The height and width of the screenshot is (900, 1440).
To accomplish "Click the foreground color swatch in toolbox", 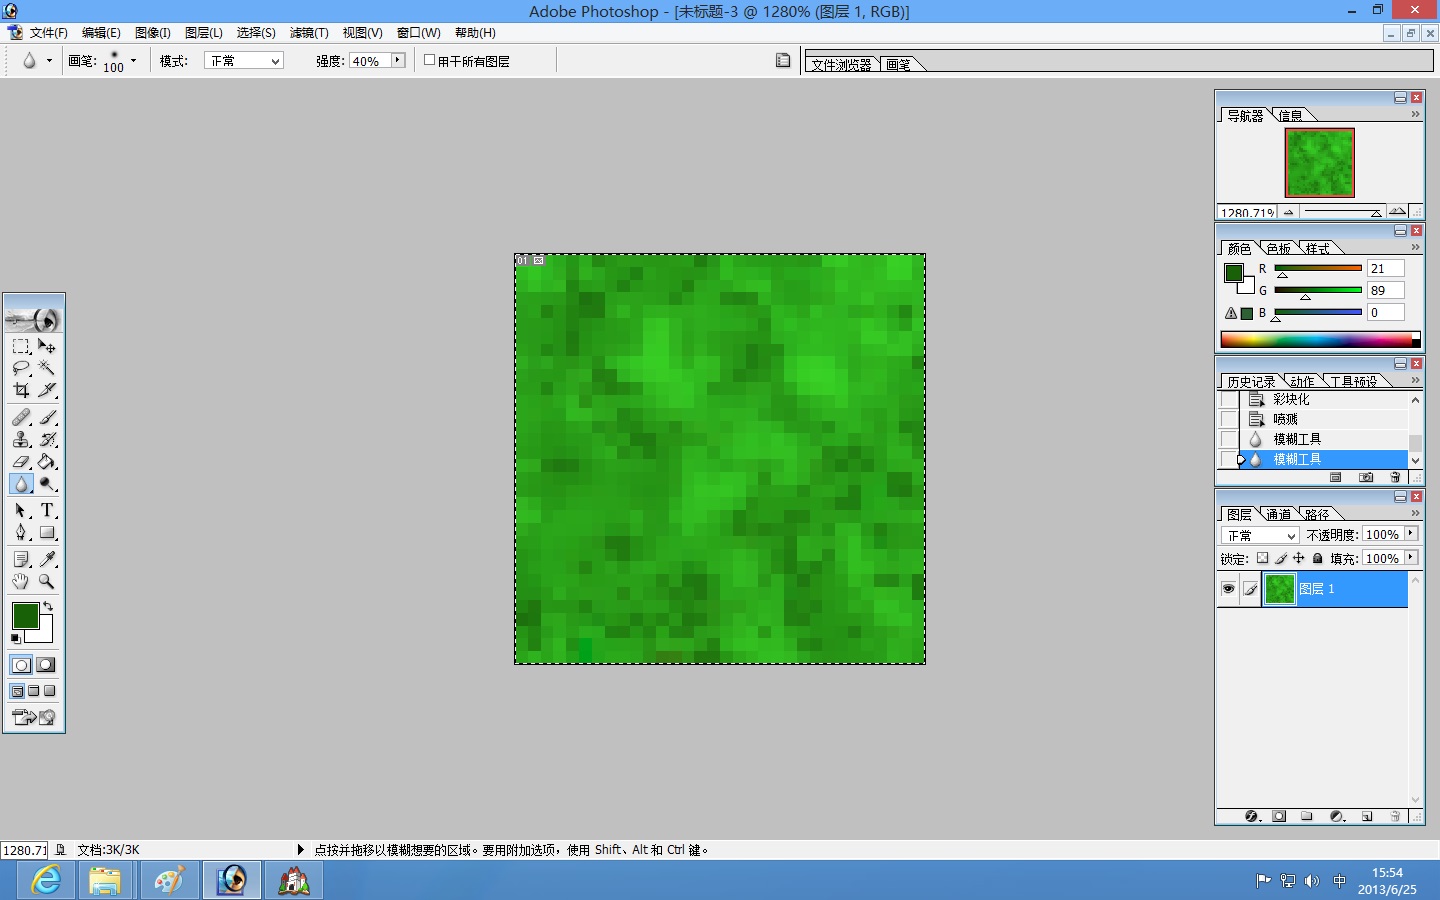I will (25, 615).
